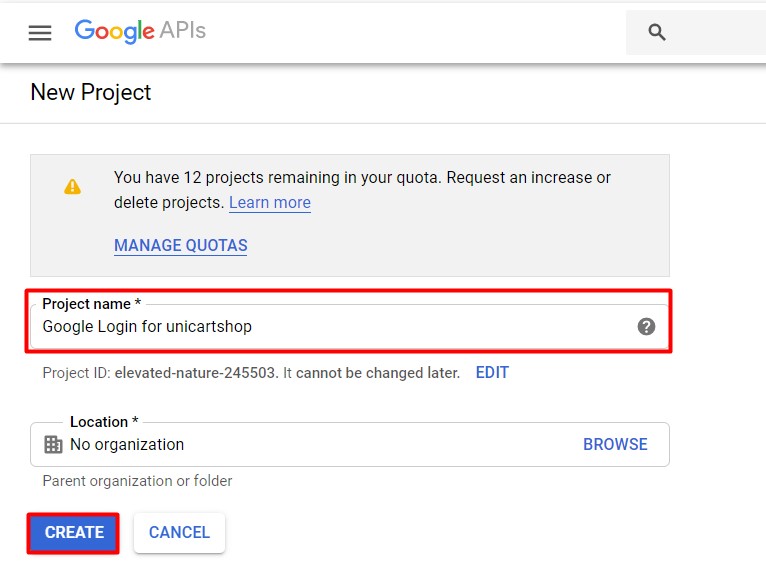Click the CANCEL button
Viewport: 766px width, 573px height.
click(x=179, y=532)
